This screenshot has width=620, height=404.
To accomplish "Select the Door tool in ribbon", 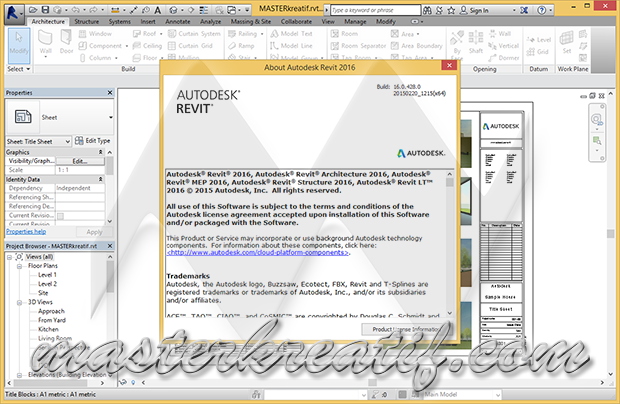I will [x=66, y=43].
